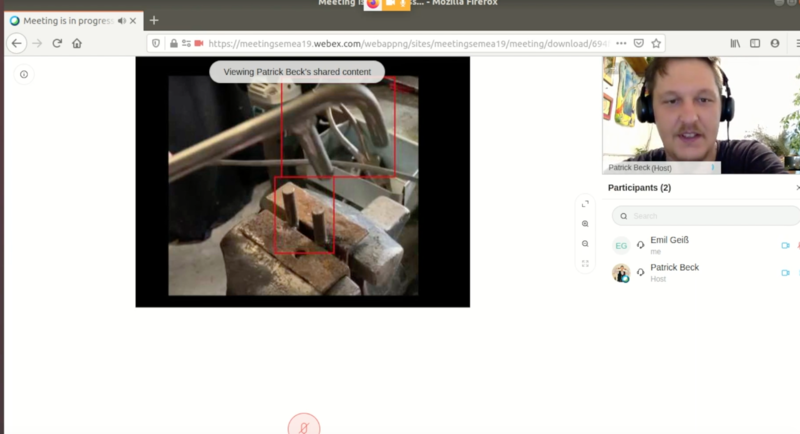Click the video icon next to Emil Geiß
Screen dimensions: 800x434
(x=785, y=245)
